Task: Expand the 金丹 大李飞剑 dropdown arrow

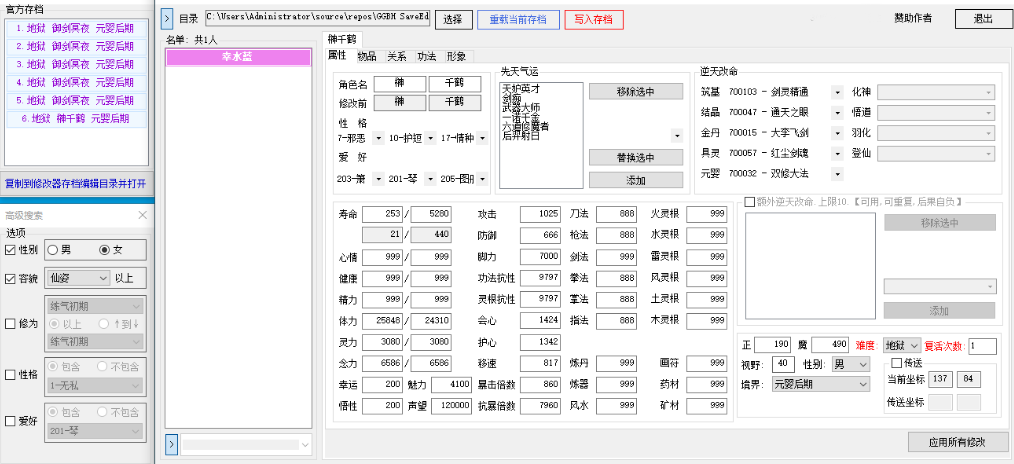Action: 838,133
